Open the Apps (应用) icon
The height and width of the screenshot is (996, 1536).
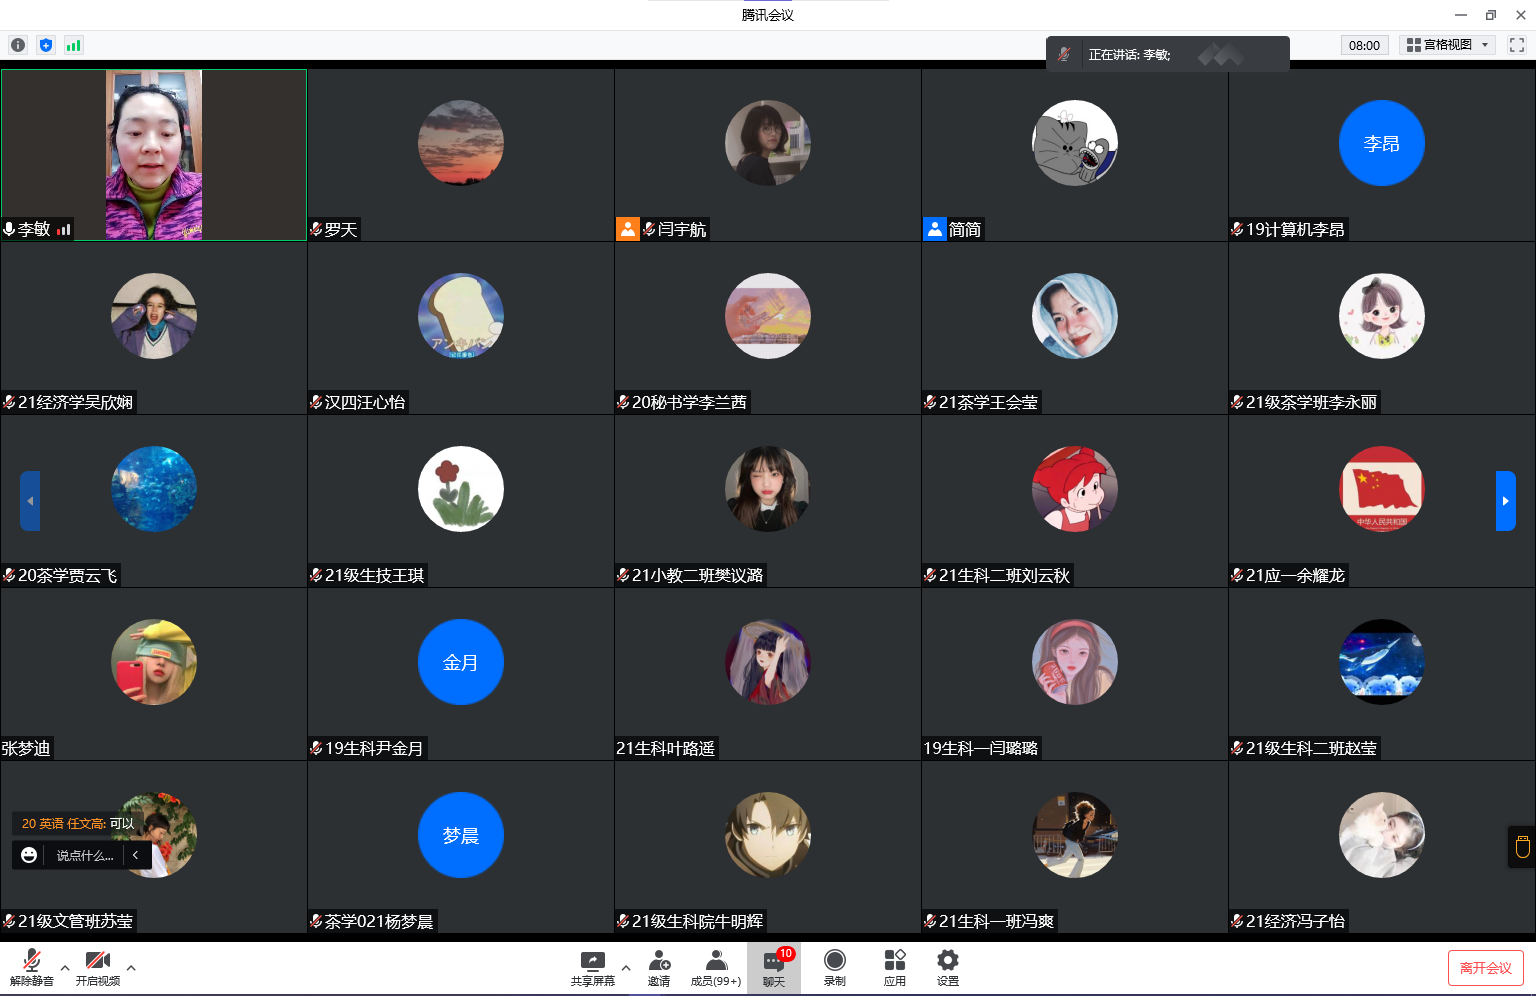[x=894, y=967]
